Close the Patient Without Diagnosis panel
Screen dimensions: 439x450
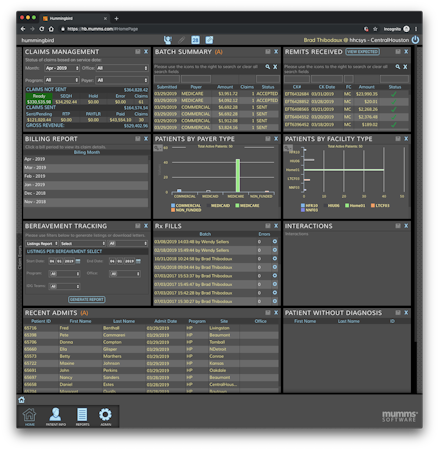pos(406,313)
